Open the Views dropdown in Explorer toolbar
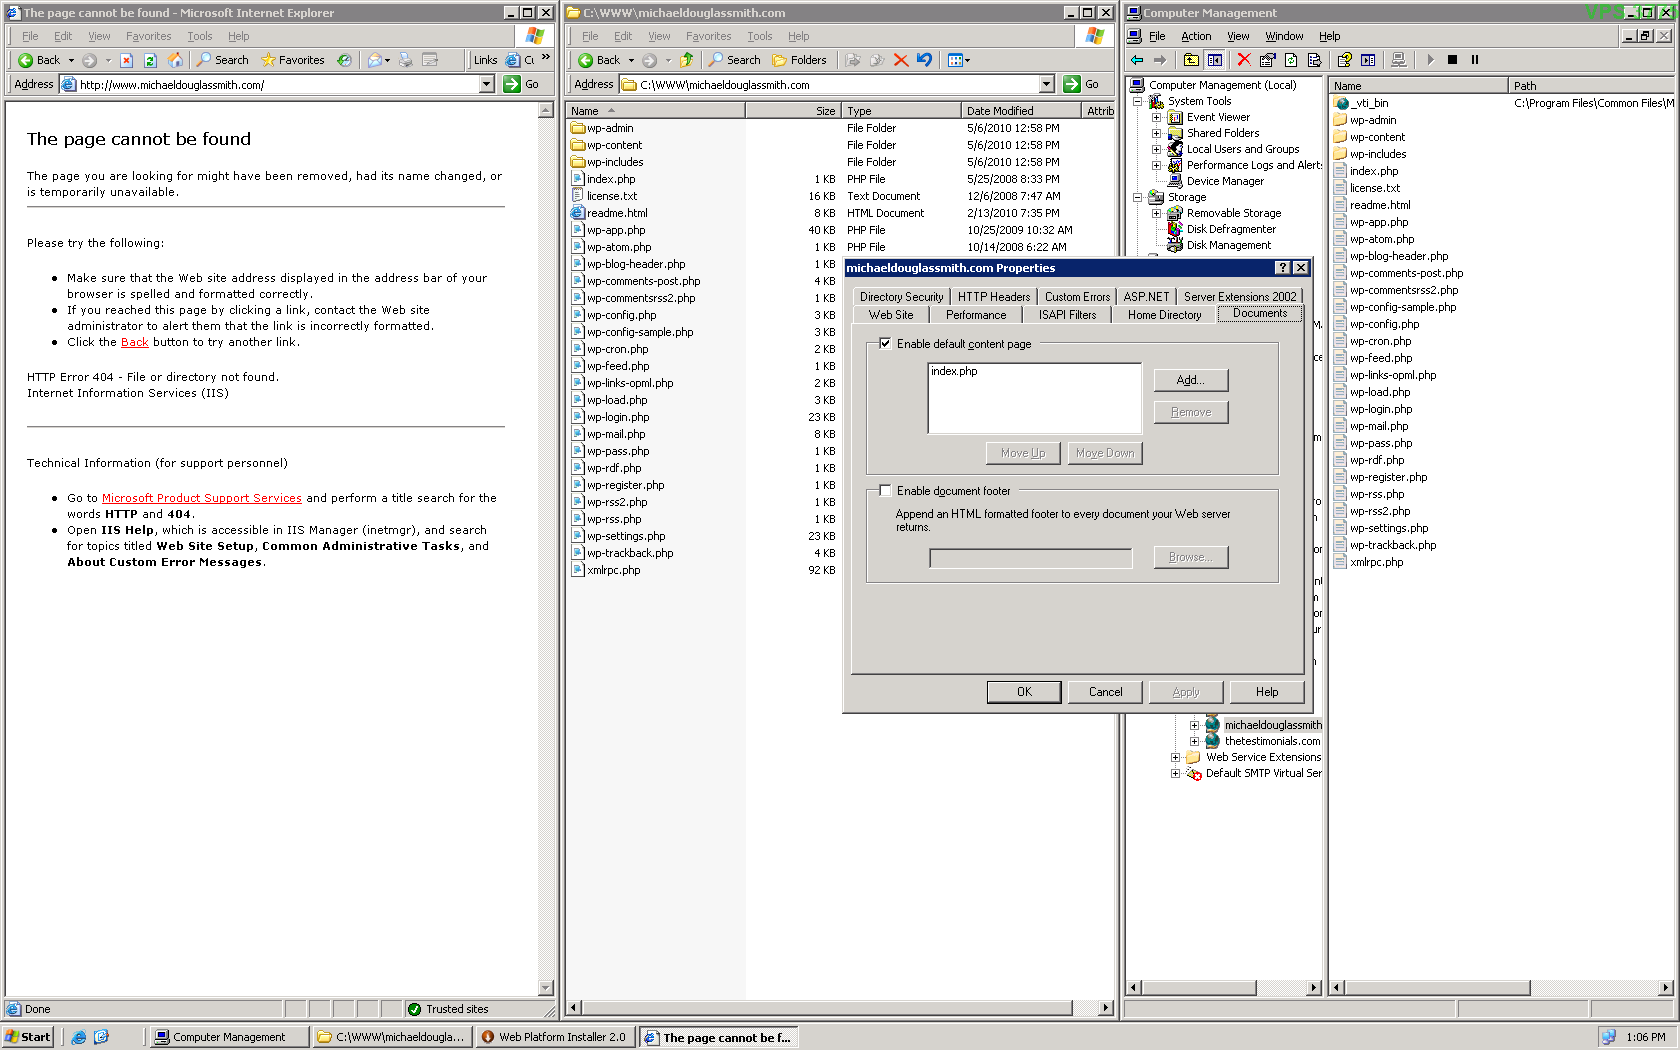Image resolution: width=1680 pixels, height=1050 pixels. pyautogui.click(x=959, y=60)
